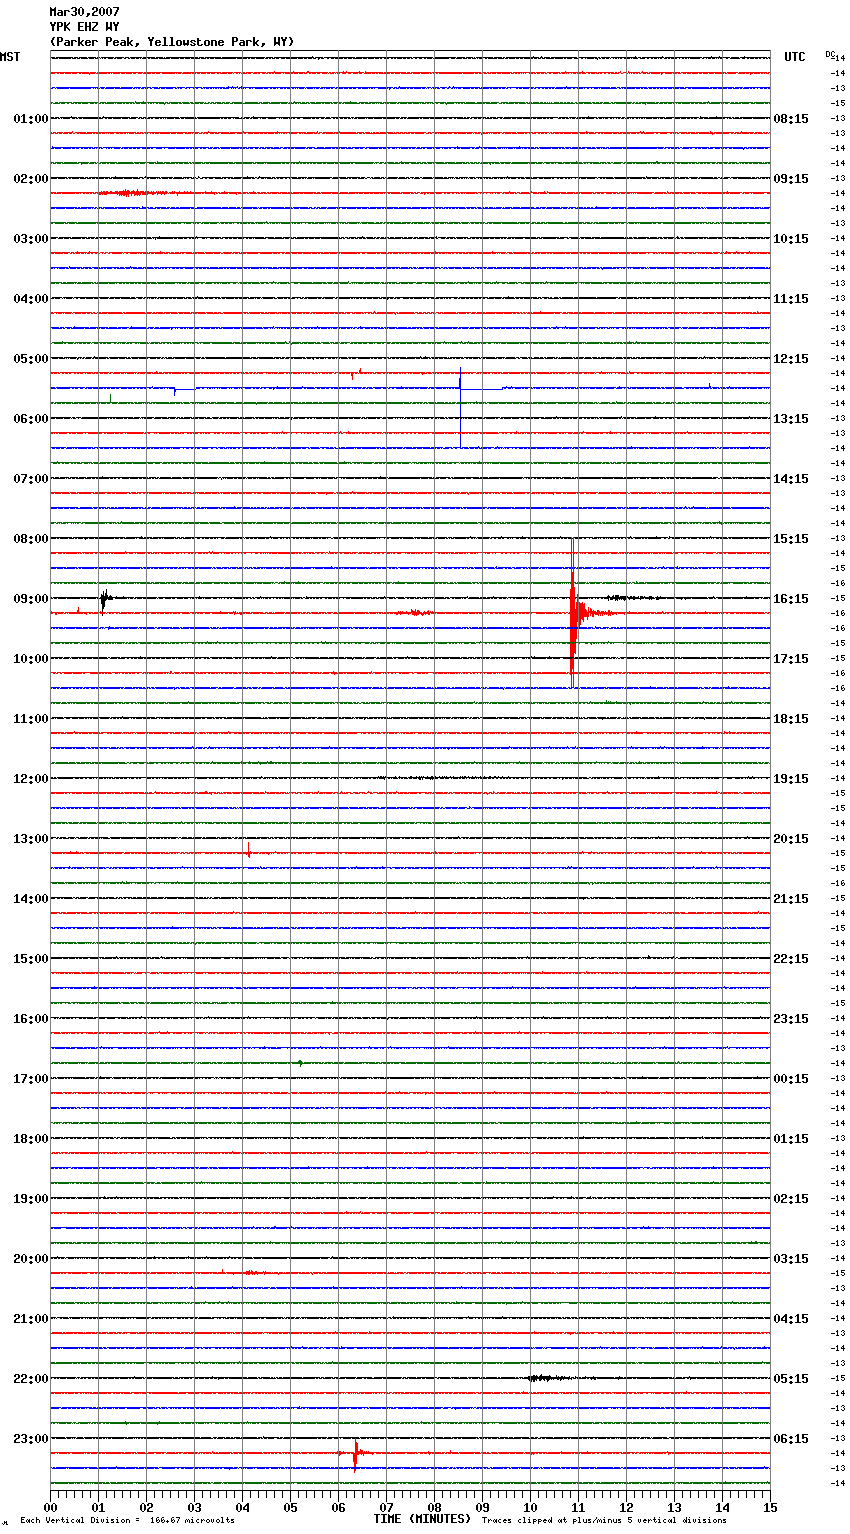Select the 20:00 MST row label
The height and width of the screenshot is (1534, 850).
(x=31, y=1259)
